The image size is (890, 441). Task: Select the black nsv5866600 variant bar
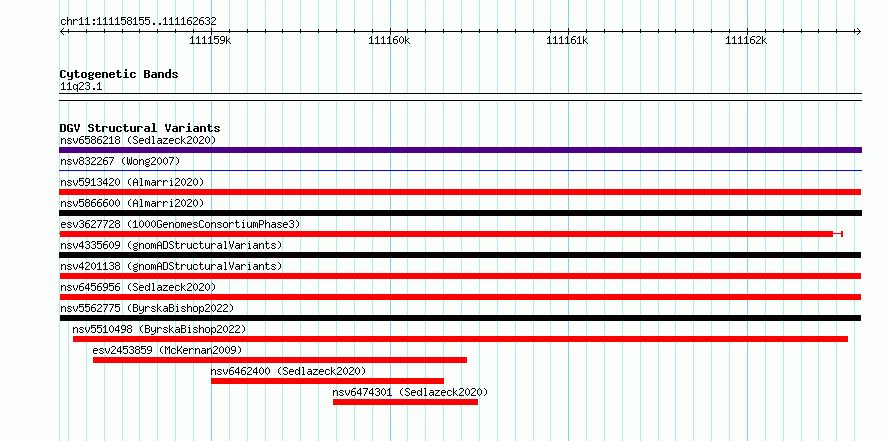[x=460, y=213]
